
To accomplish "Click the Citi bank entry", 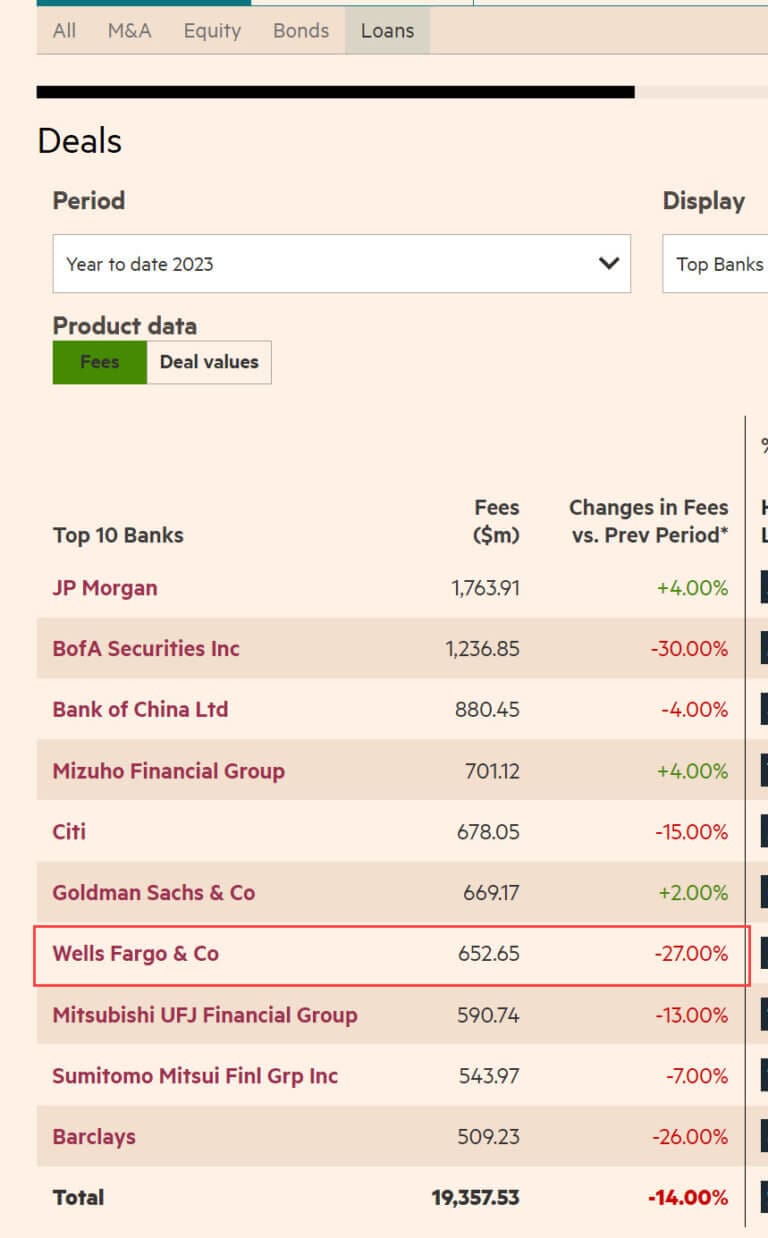I will [x=68, y=831].
